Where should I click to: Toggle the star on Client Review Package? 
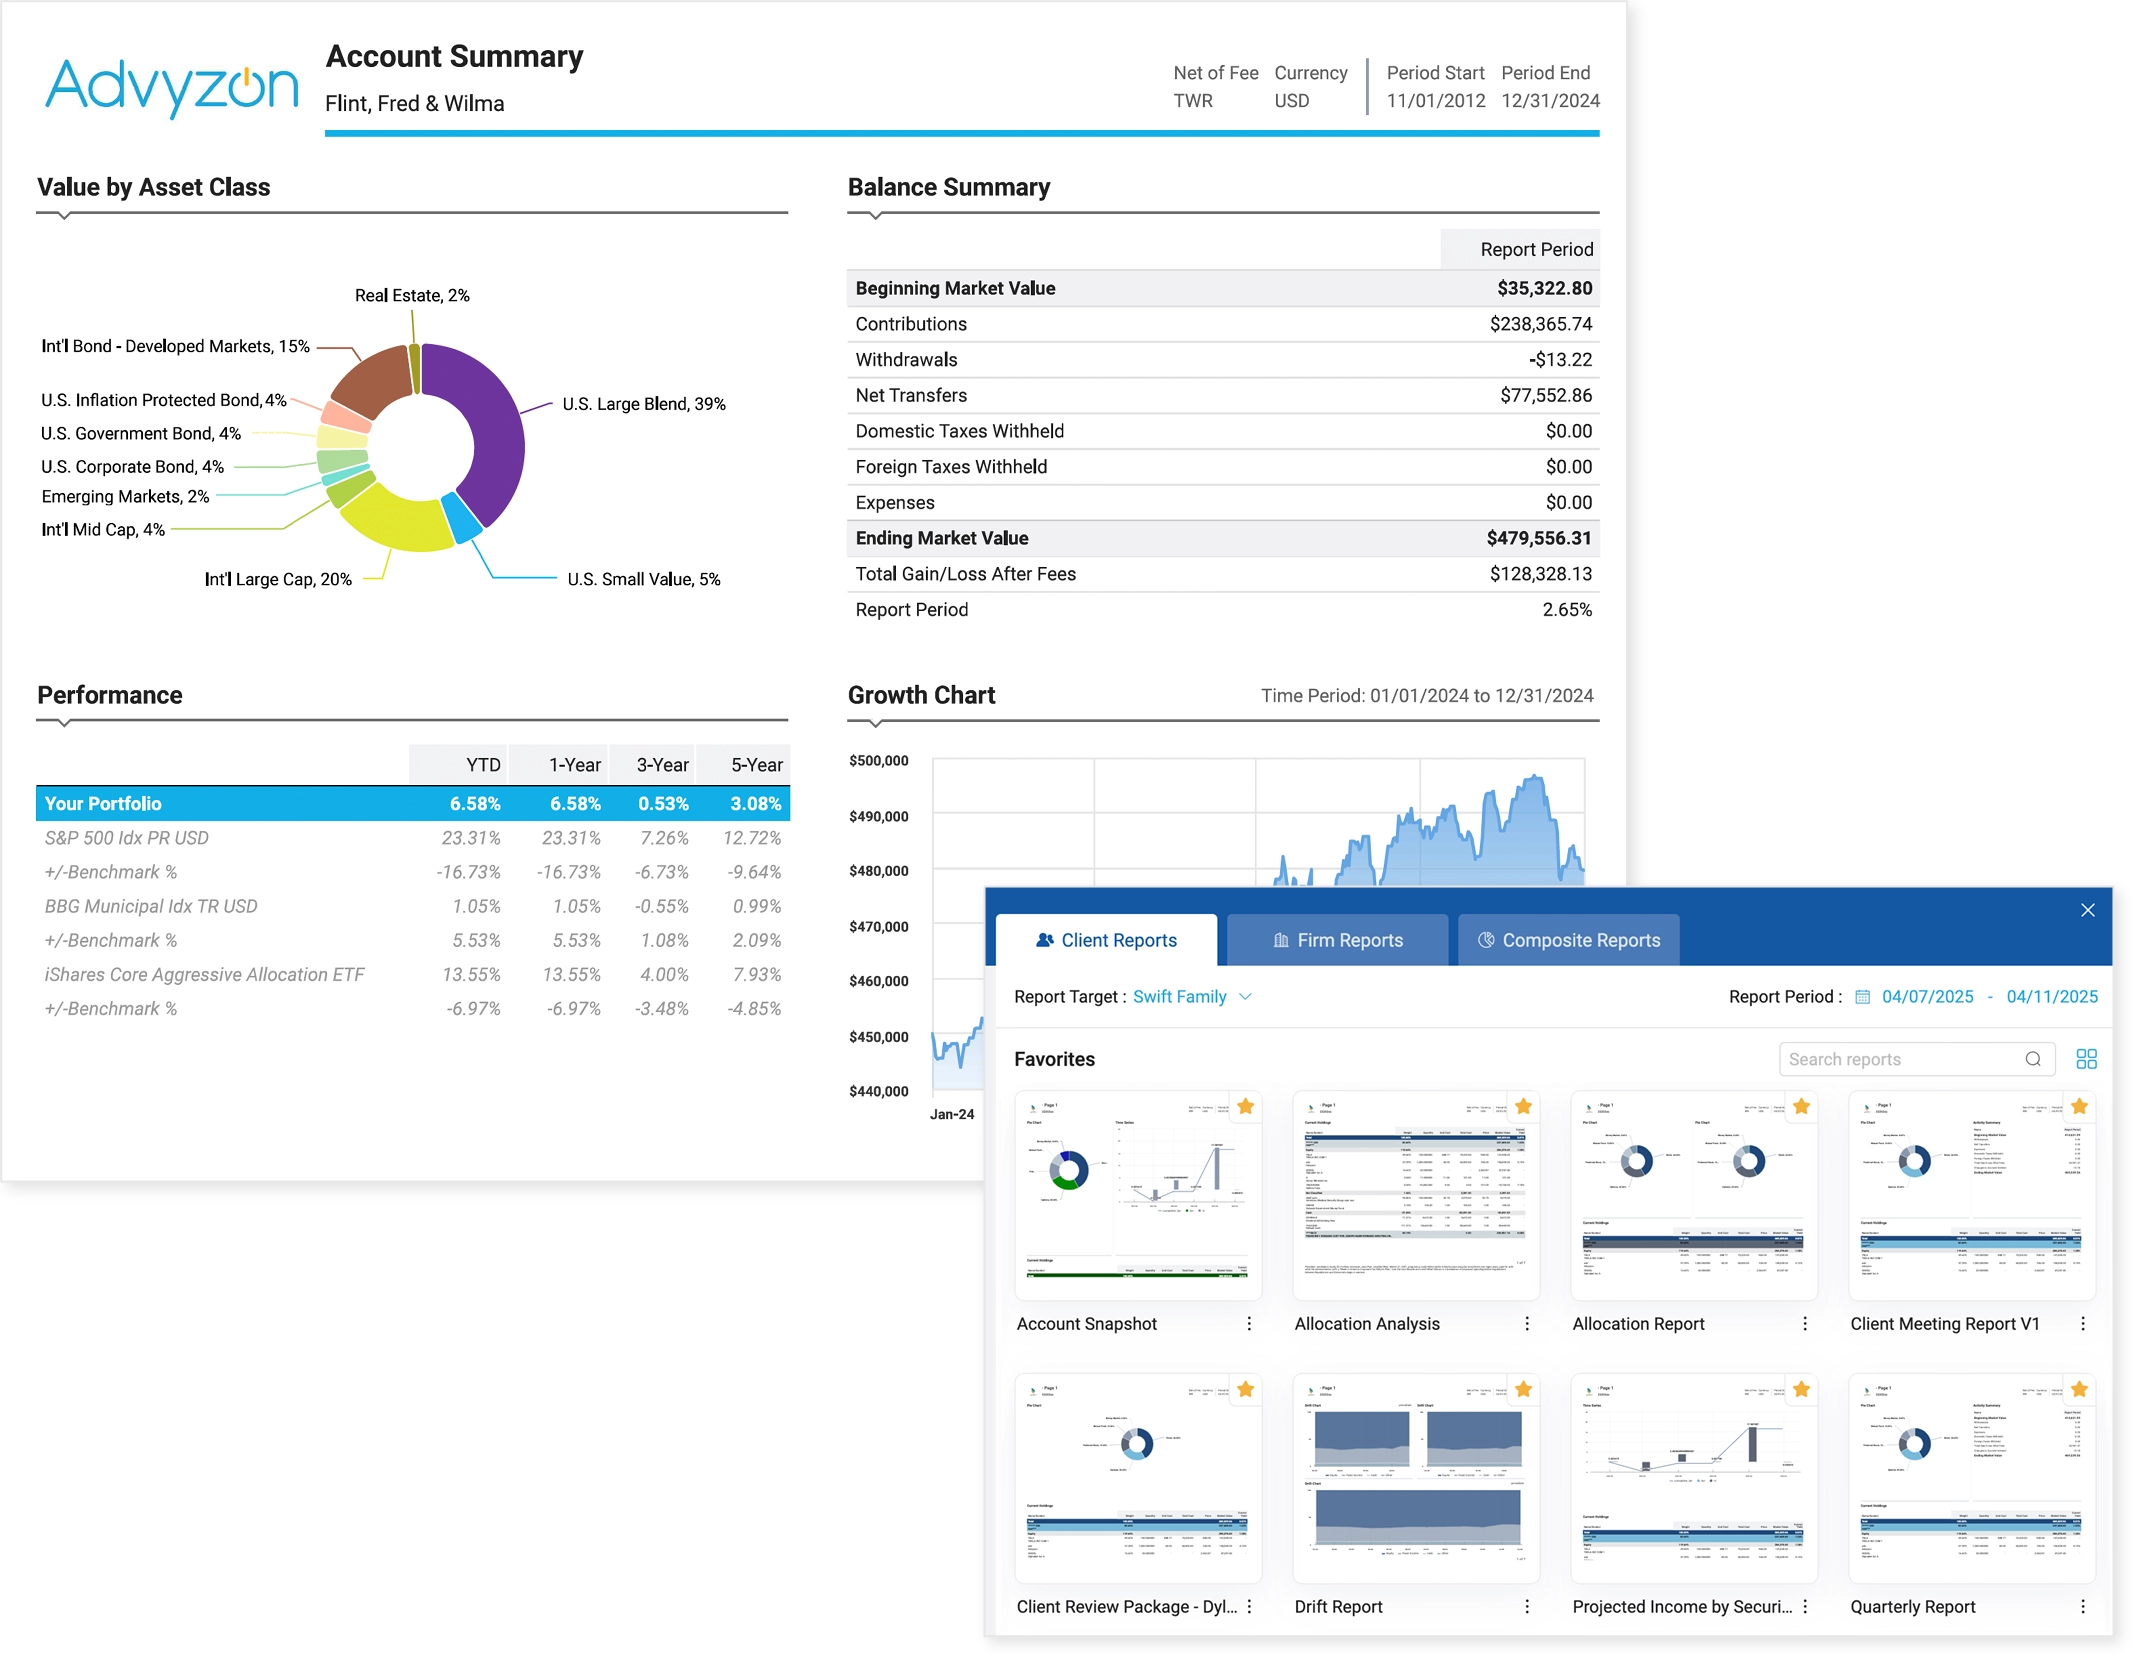1245,1389
